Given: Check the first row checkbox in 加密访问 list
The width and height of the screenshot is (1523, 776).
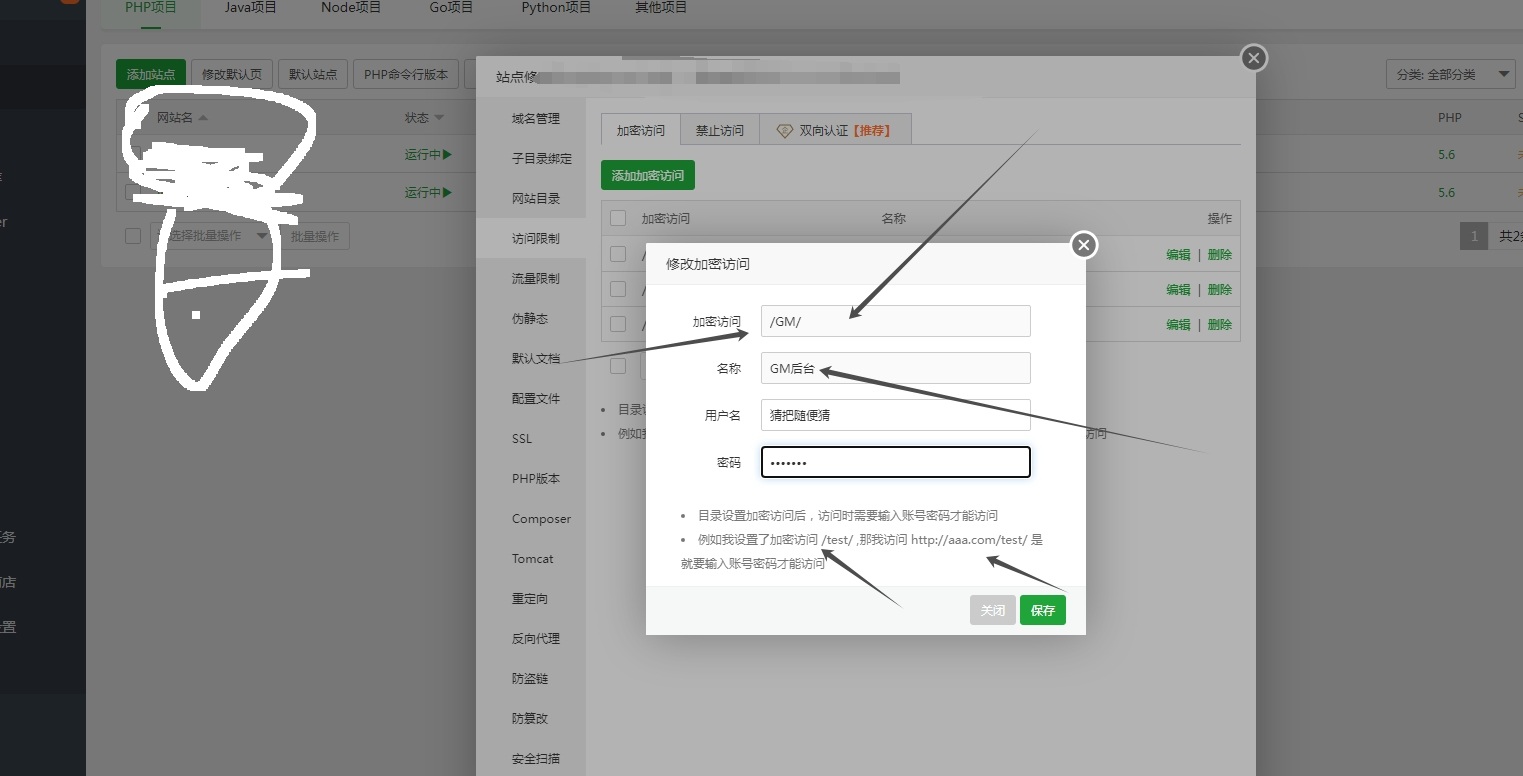Looking at the screenshot, I should coord(618,254).
